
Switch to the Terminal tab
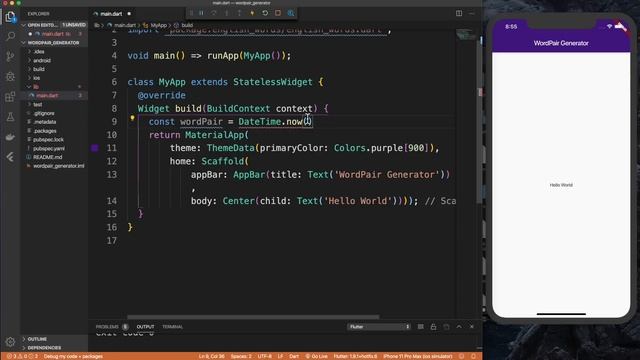point(173,327)
